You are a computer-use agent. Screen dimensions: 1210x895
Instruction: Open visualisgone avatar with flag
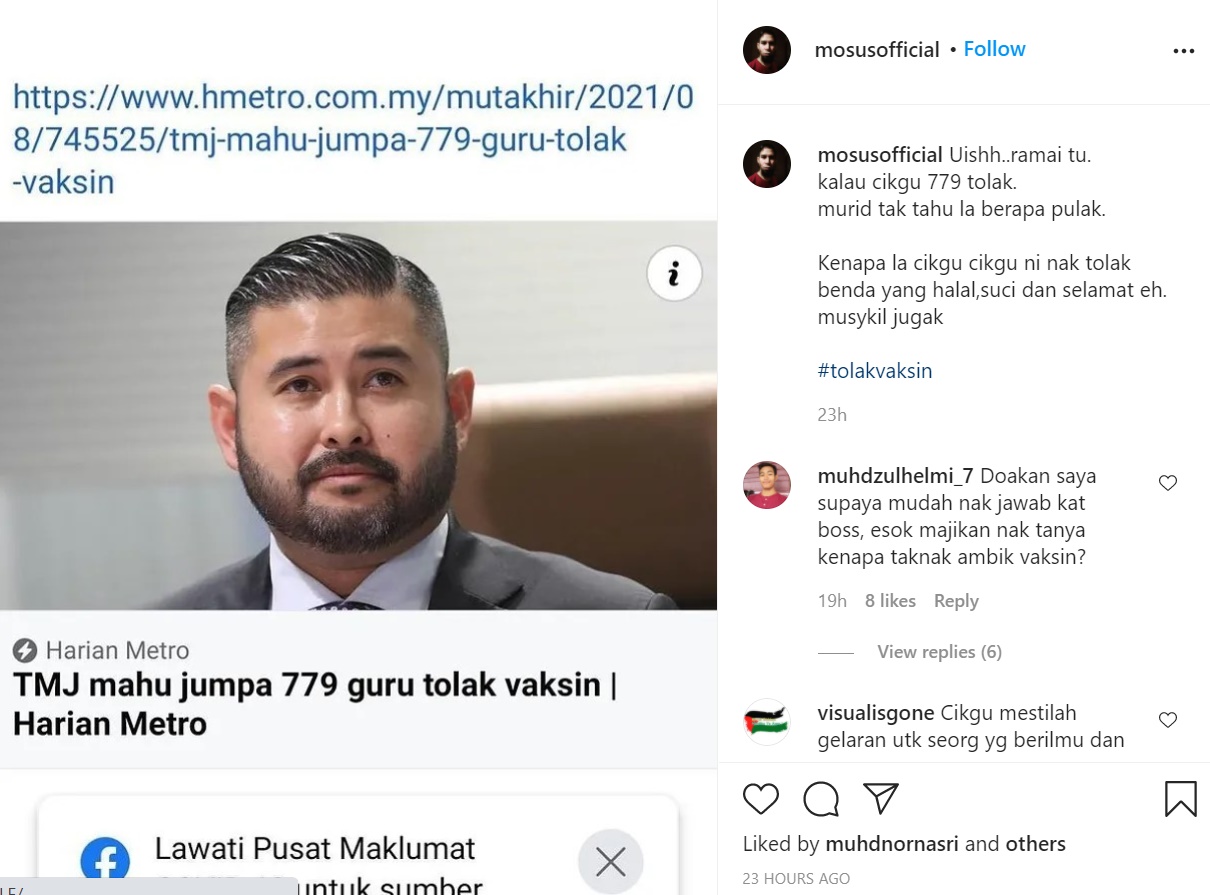(x=767, y=722)
